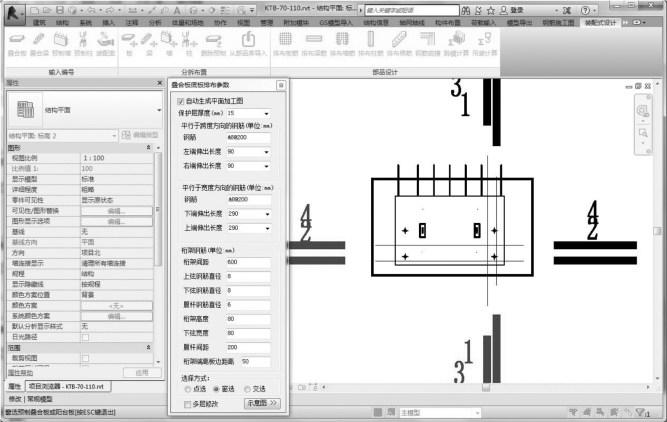Click the 编辑 button for 图形显示选项
667x422 pixels.
tap(117, 222)
